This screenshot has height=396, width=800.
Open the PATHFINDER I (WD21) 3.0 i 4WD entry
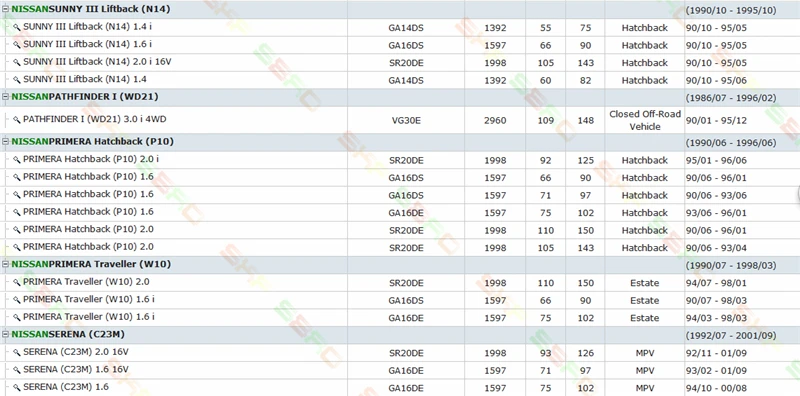[94, 119]
